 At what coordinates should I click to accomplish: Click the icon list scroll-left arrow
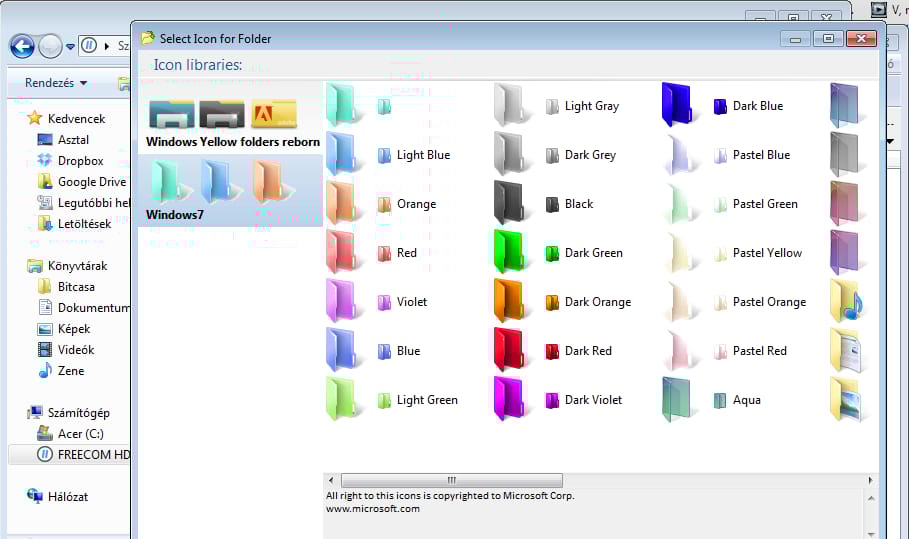[331, 480]
